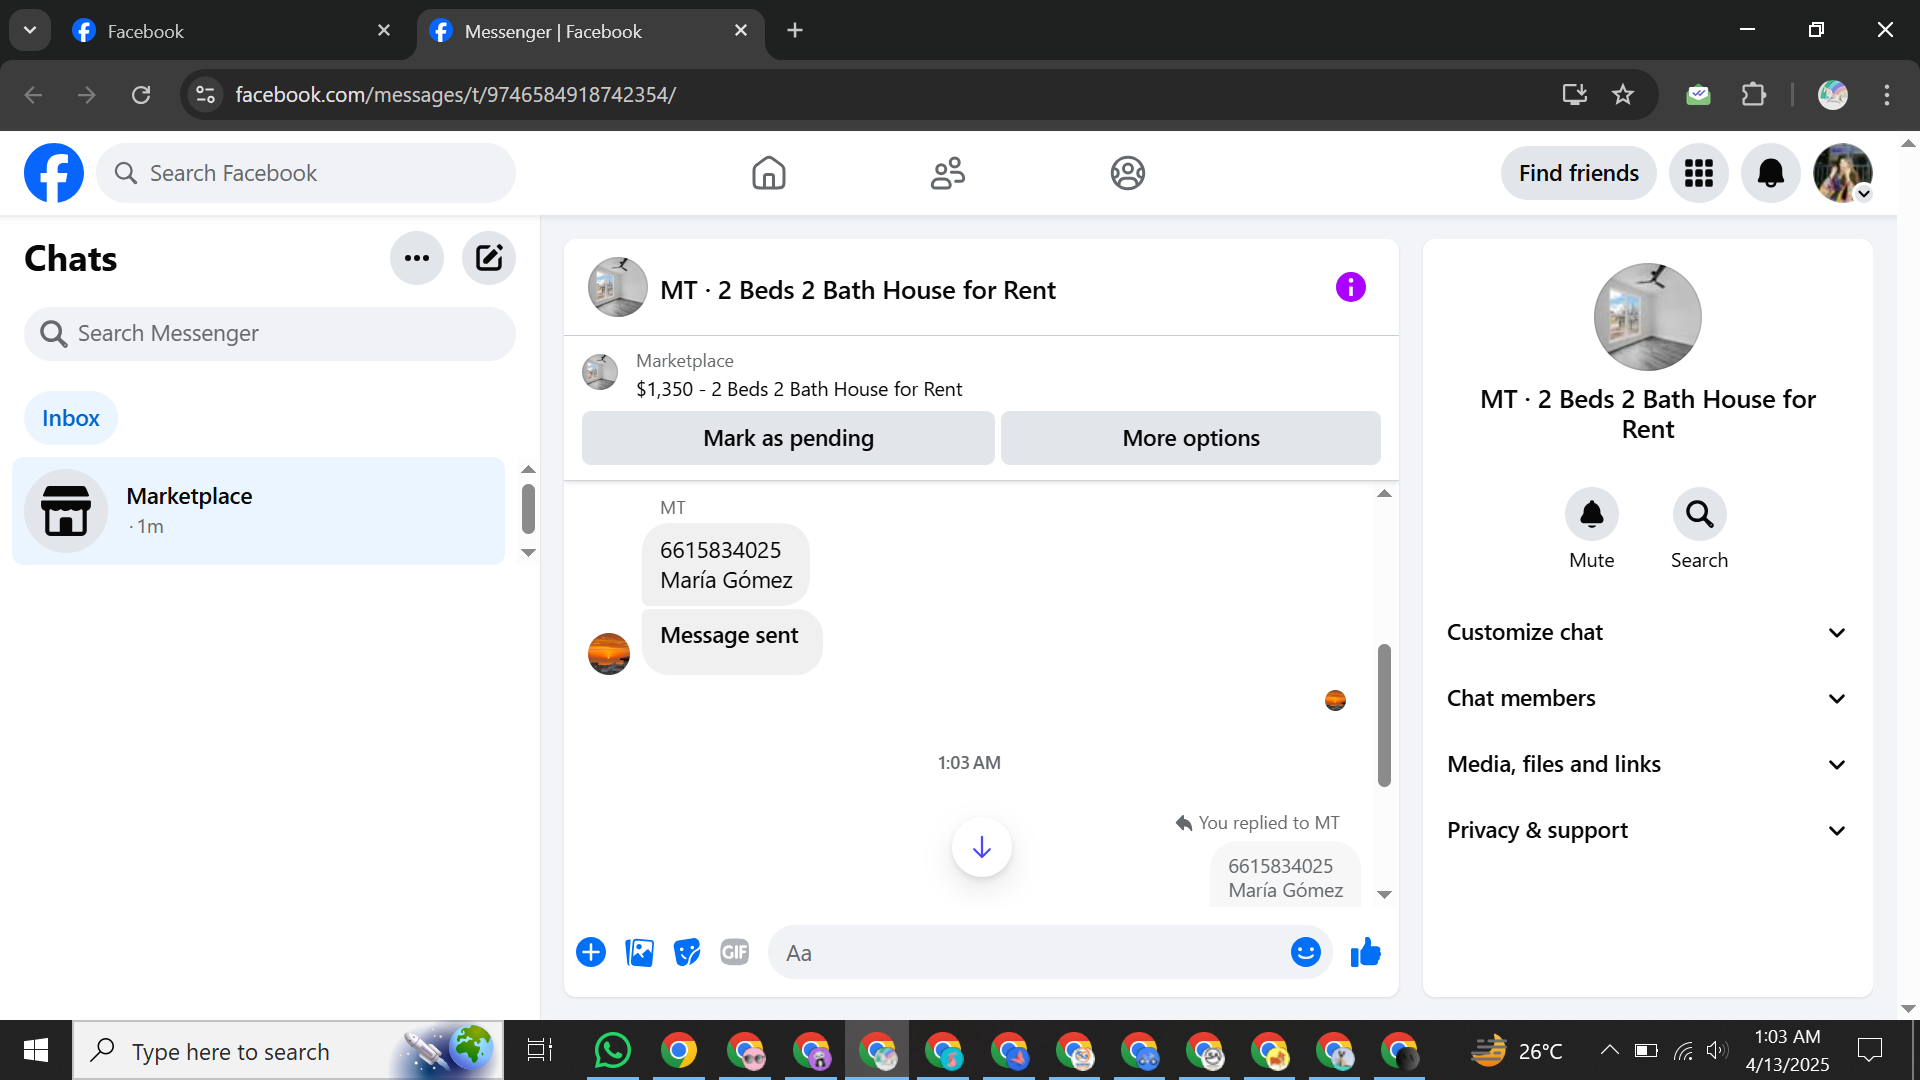
Task: Open WhatsApp from the taskbar
Action: click(x=613, y=1050)
